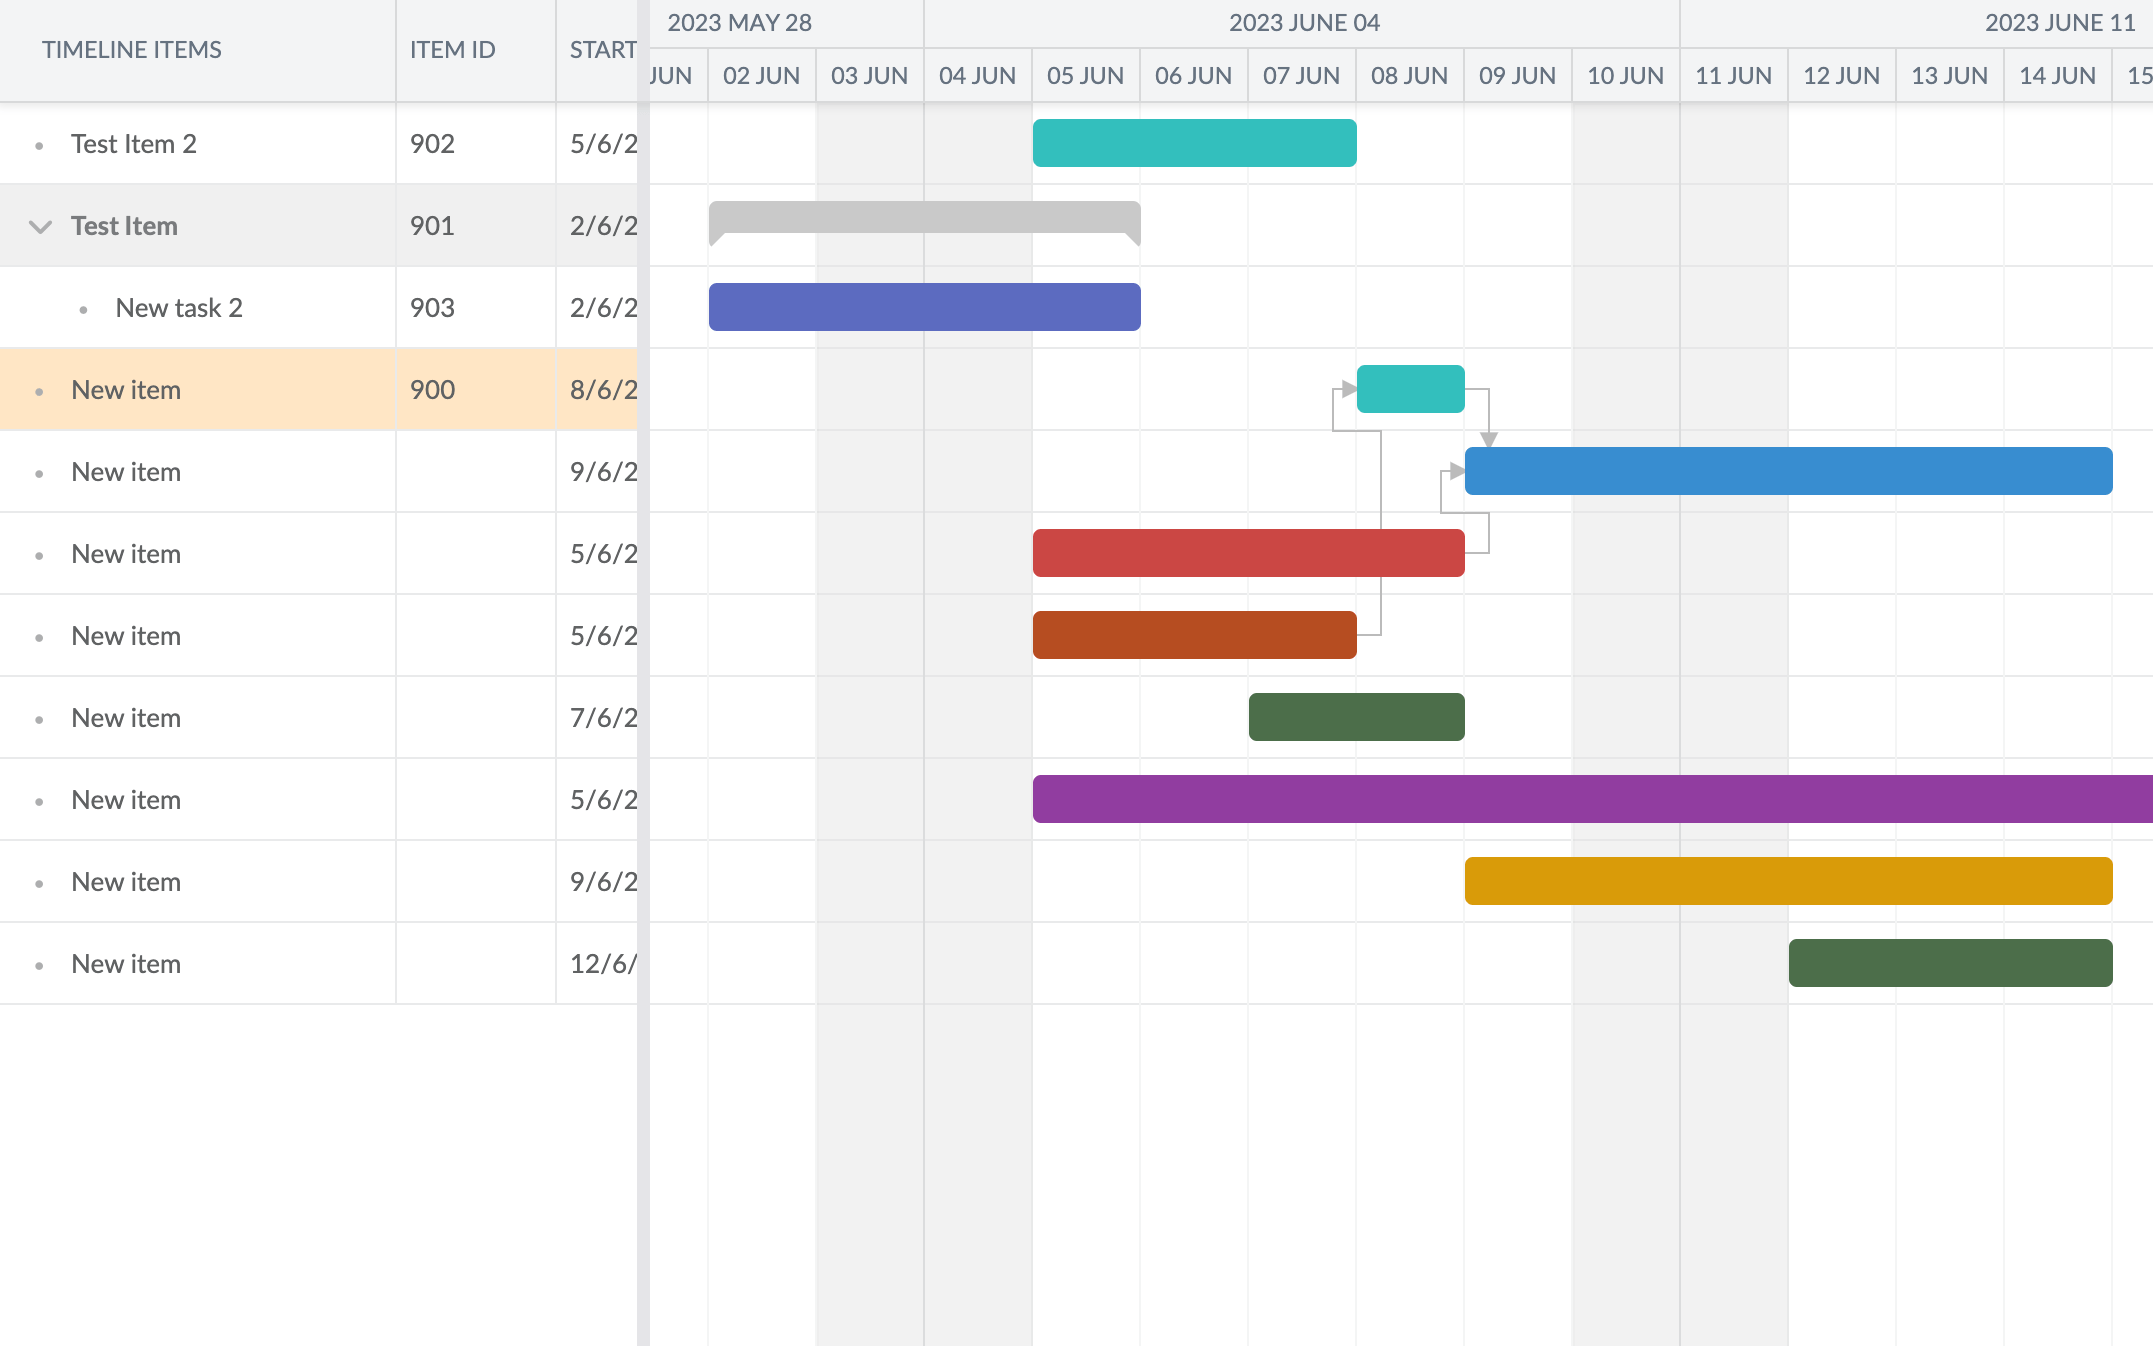The width and height of the screenshot is (2153, 1346).
Task: Click the teal Test Item 2 task bar
Action: [1193, 143]
